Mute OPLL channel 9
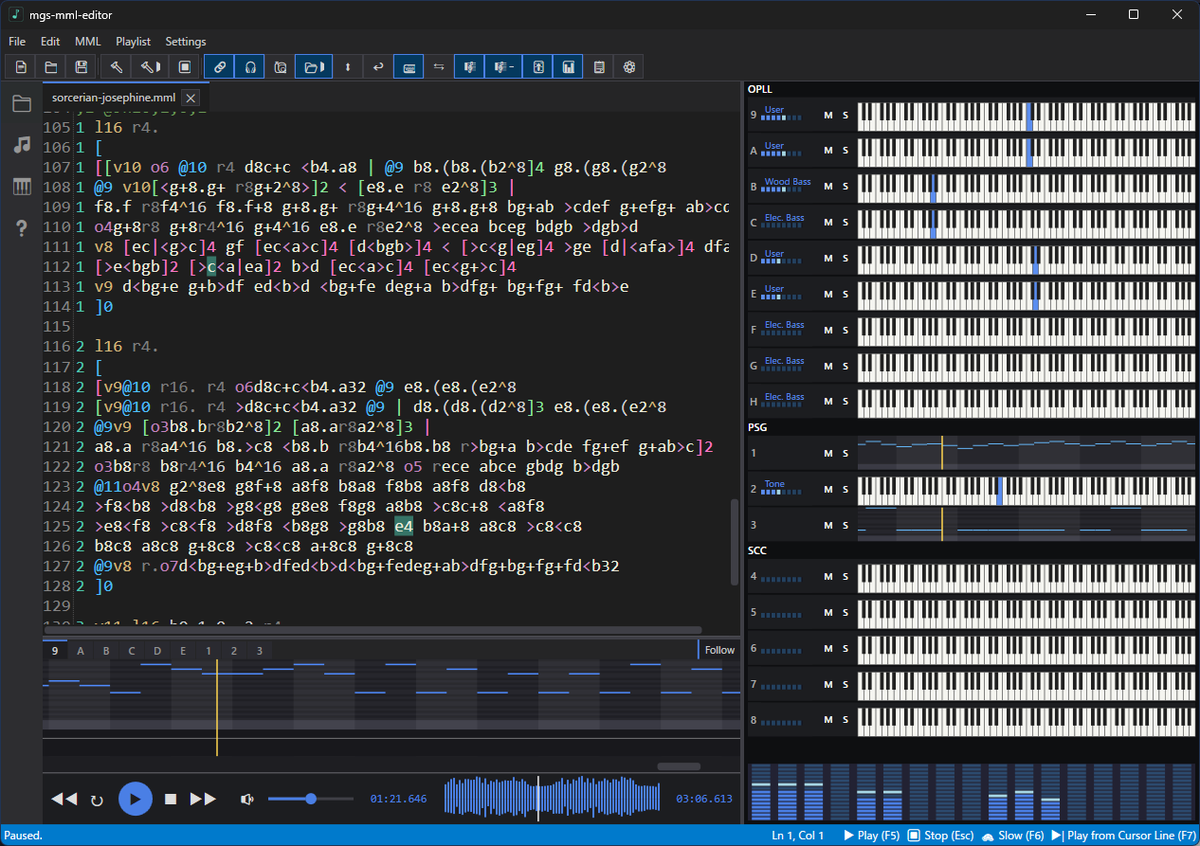 [x=828, y=115]
